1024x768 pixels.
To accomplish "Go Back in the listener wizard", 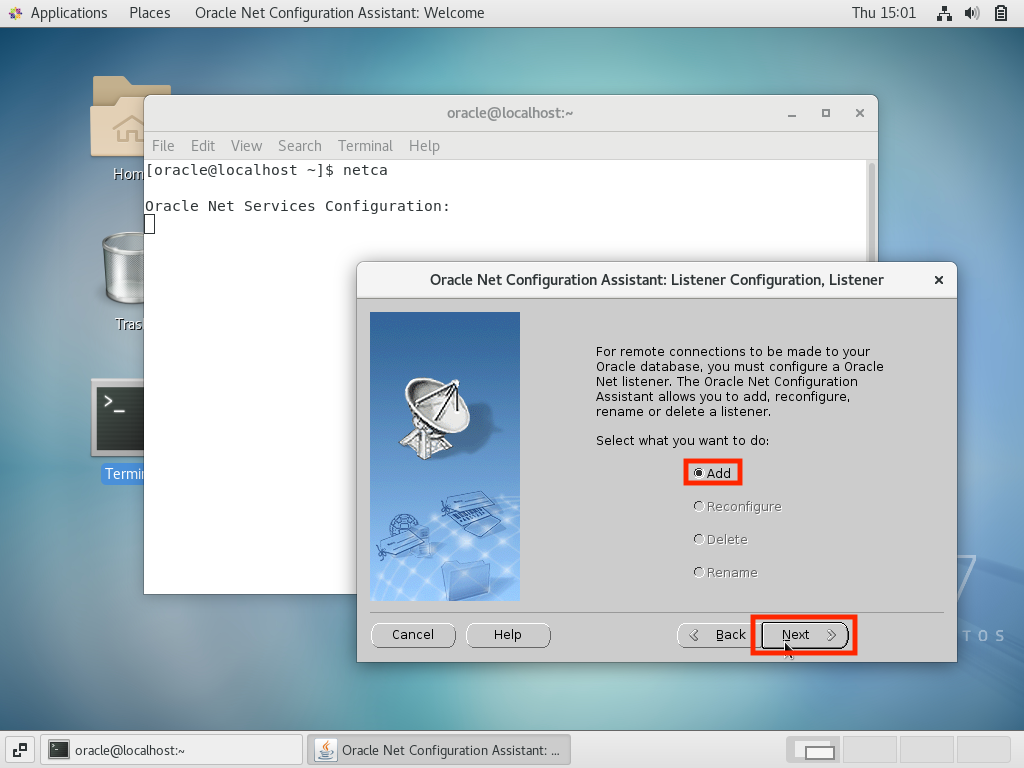I will pyautogui.click(x=718, y=635).
